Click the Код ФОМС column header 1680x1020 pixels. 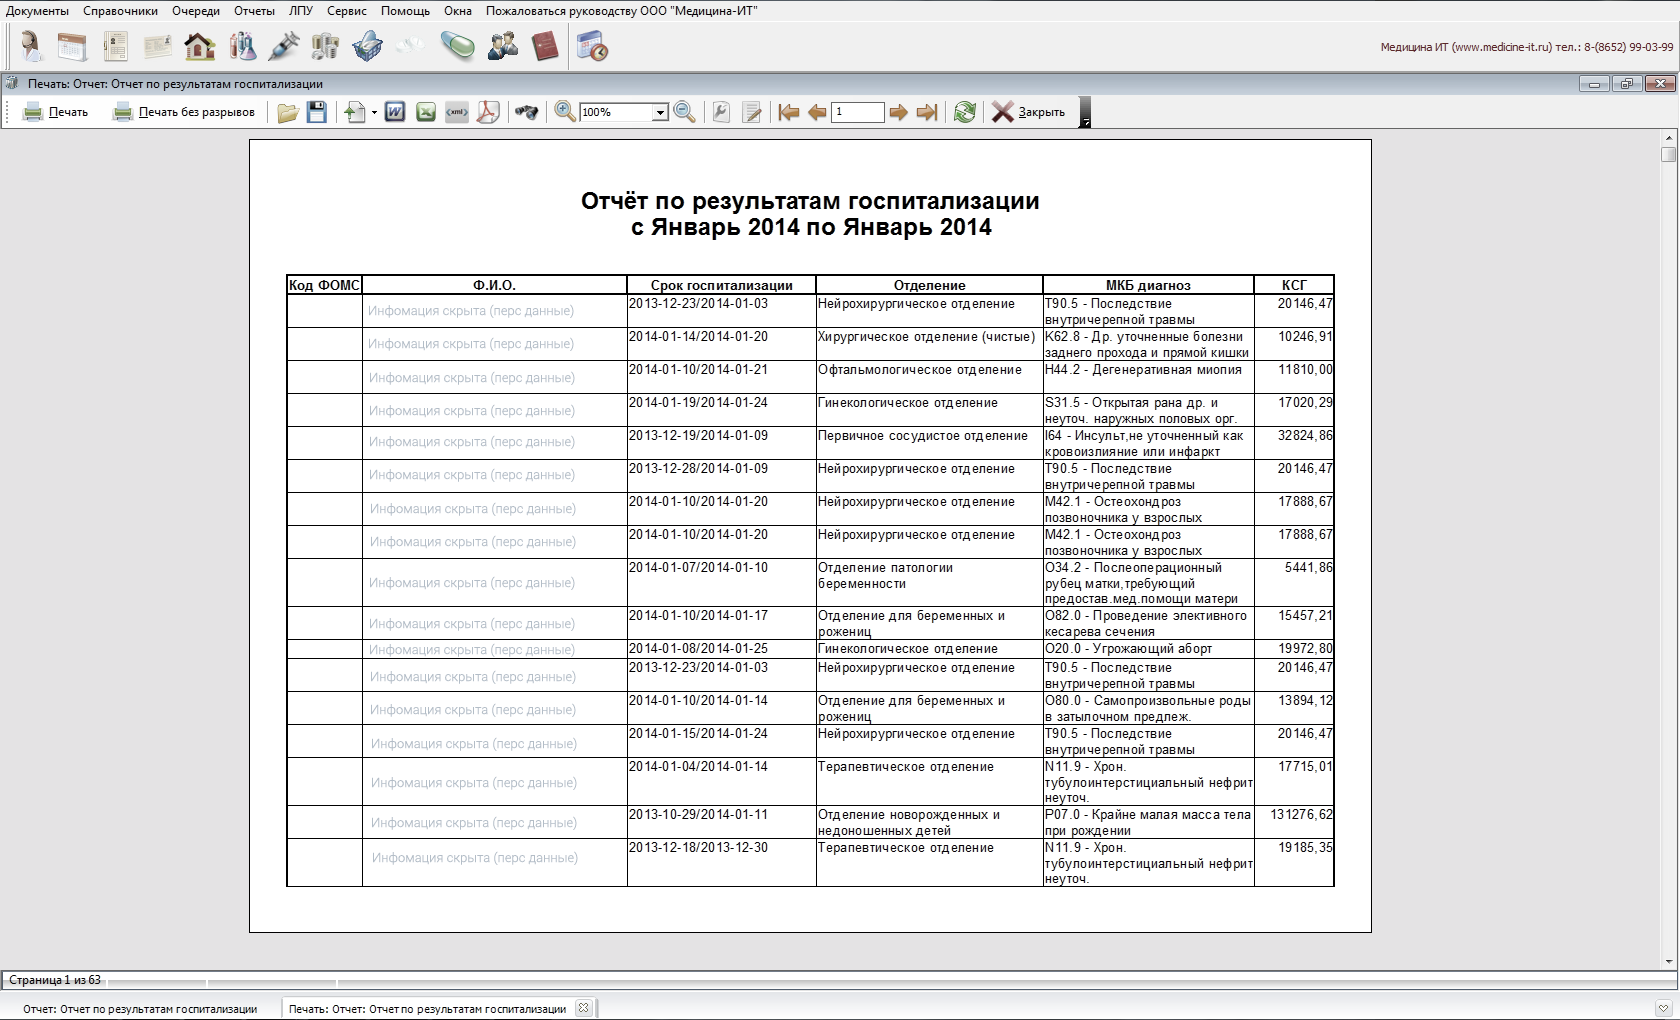pos(324,285)
